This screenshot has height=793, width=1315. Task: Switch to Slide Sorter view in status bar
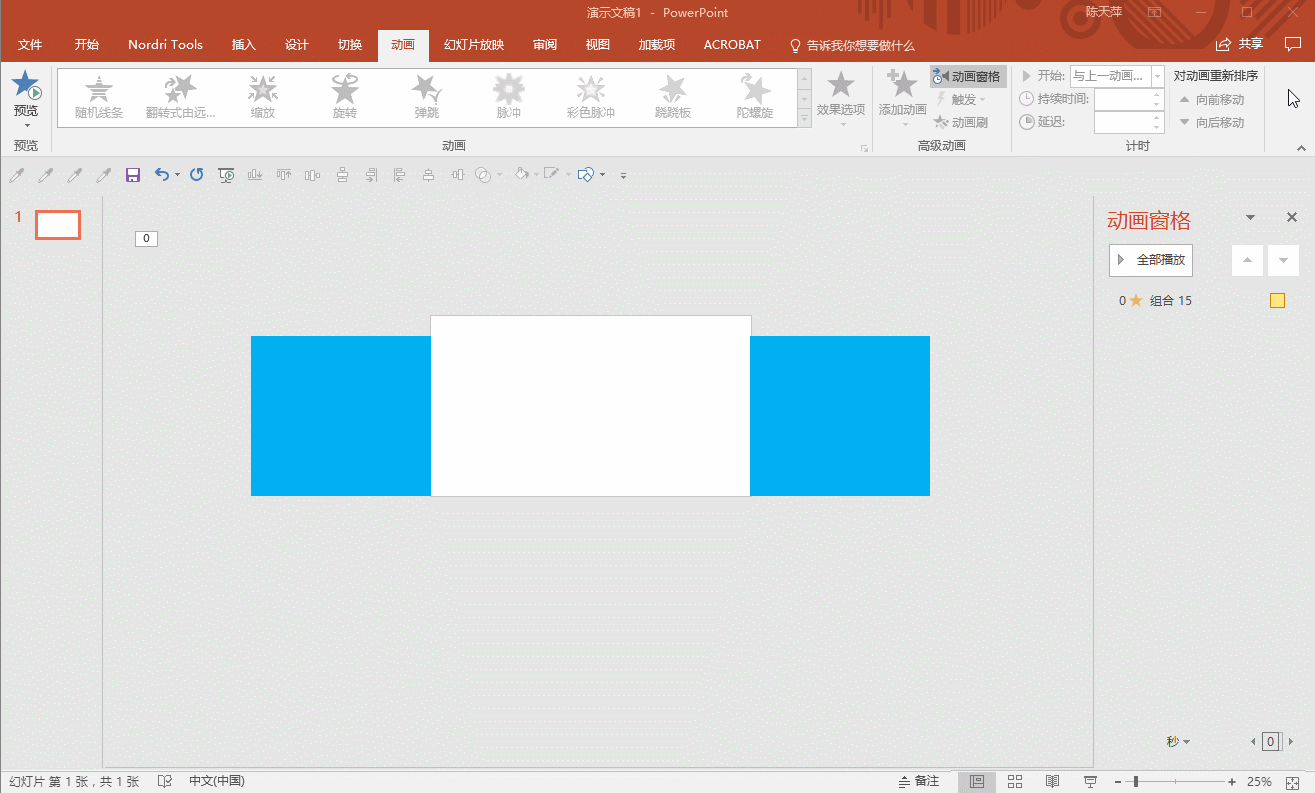tap(1015, 781)
